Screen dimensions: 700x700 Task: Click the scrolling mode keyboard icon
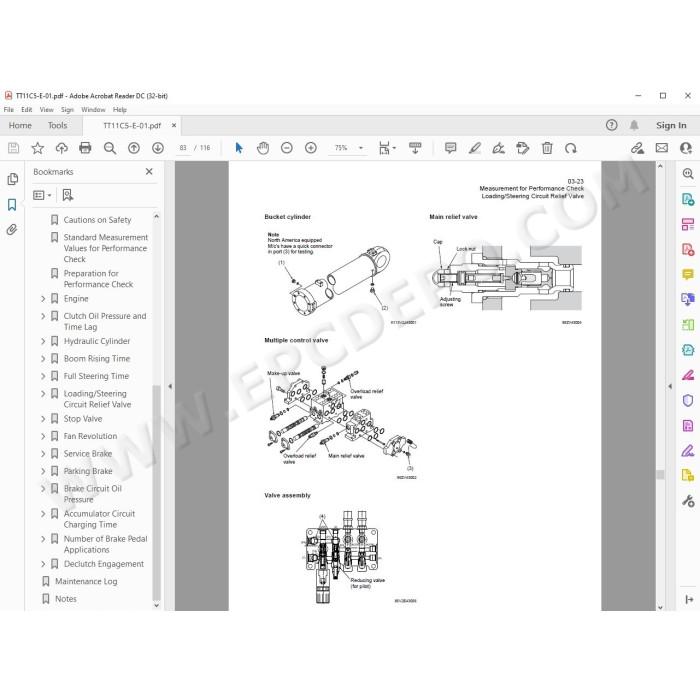(415, 148)
